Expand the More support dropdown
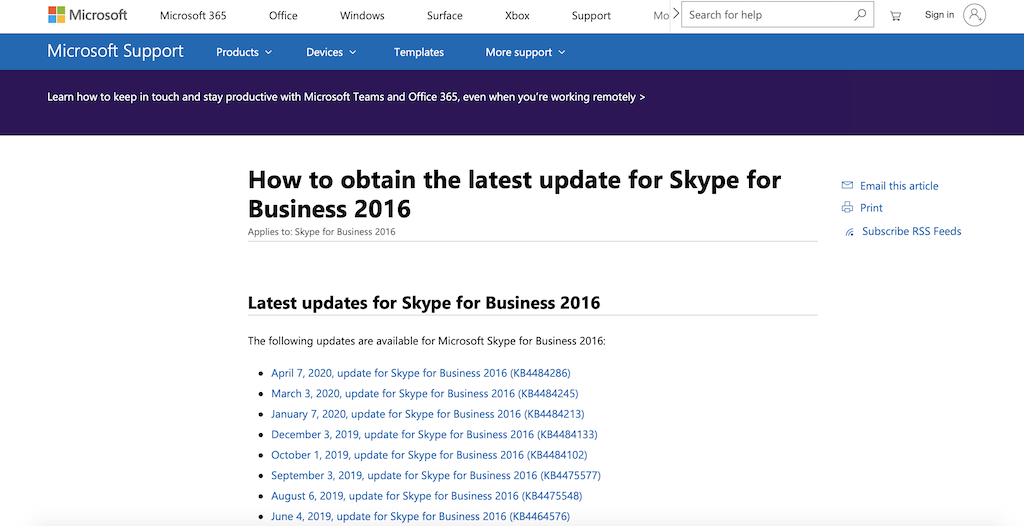 [525, 52]
